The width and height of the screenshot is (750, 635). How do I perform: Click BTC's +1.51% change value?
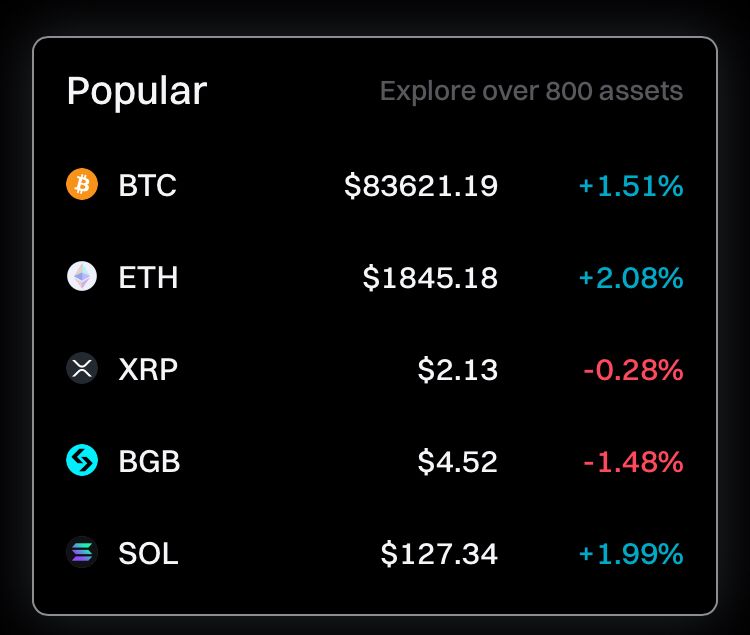coord(631,185)
